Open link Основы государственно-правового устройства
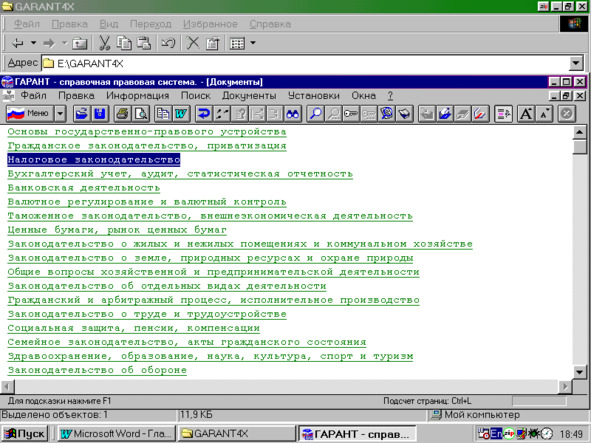This screenshot has height=443, width=591. pos(147,132)
